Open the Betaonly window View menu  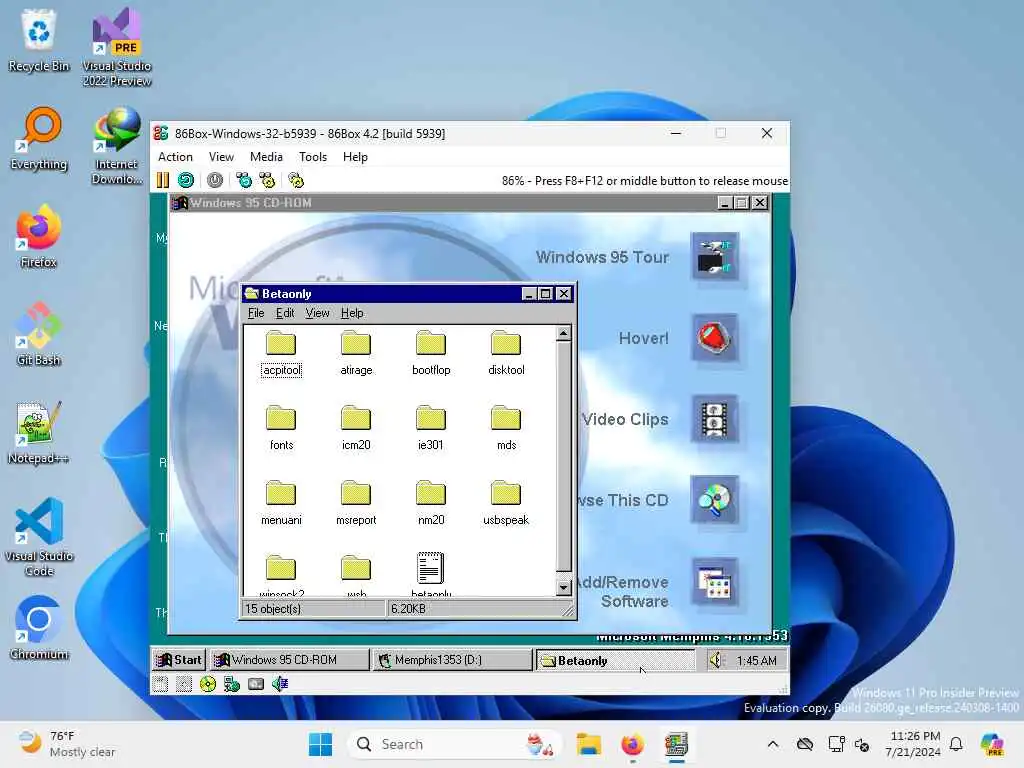(317, 313)
